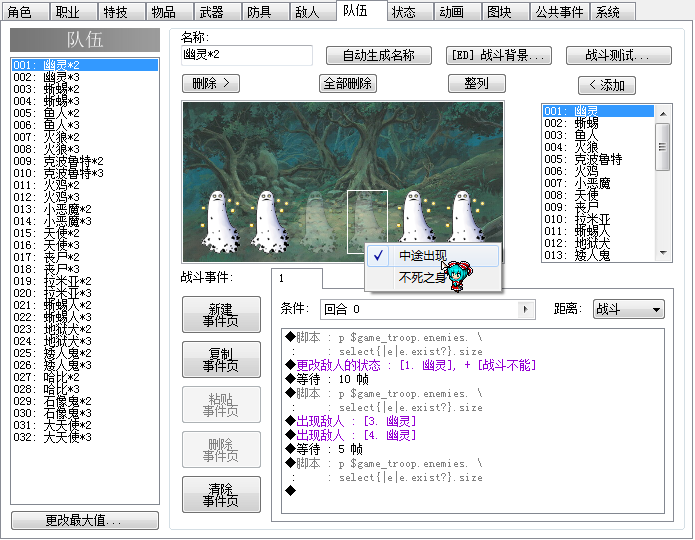Select enemy 012: 地狱犬 in enemy list
Viewport: 695px width, 540px height.
click(598, 243)
